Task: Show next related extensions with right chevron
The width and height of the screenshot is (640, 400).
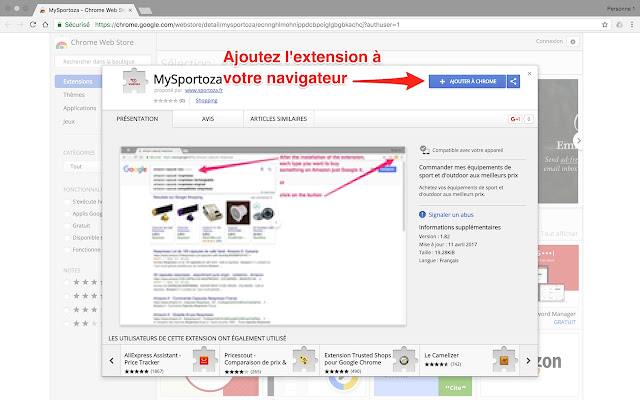Action: (x=528, y=360)
